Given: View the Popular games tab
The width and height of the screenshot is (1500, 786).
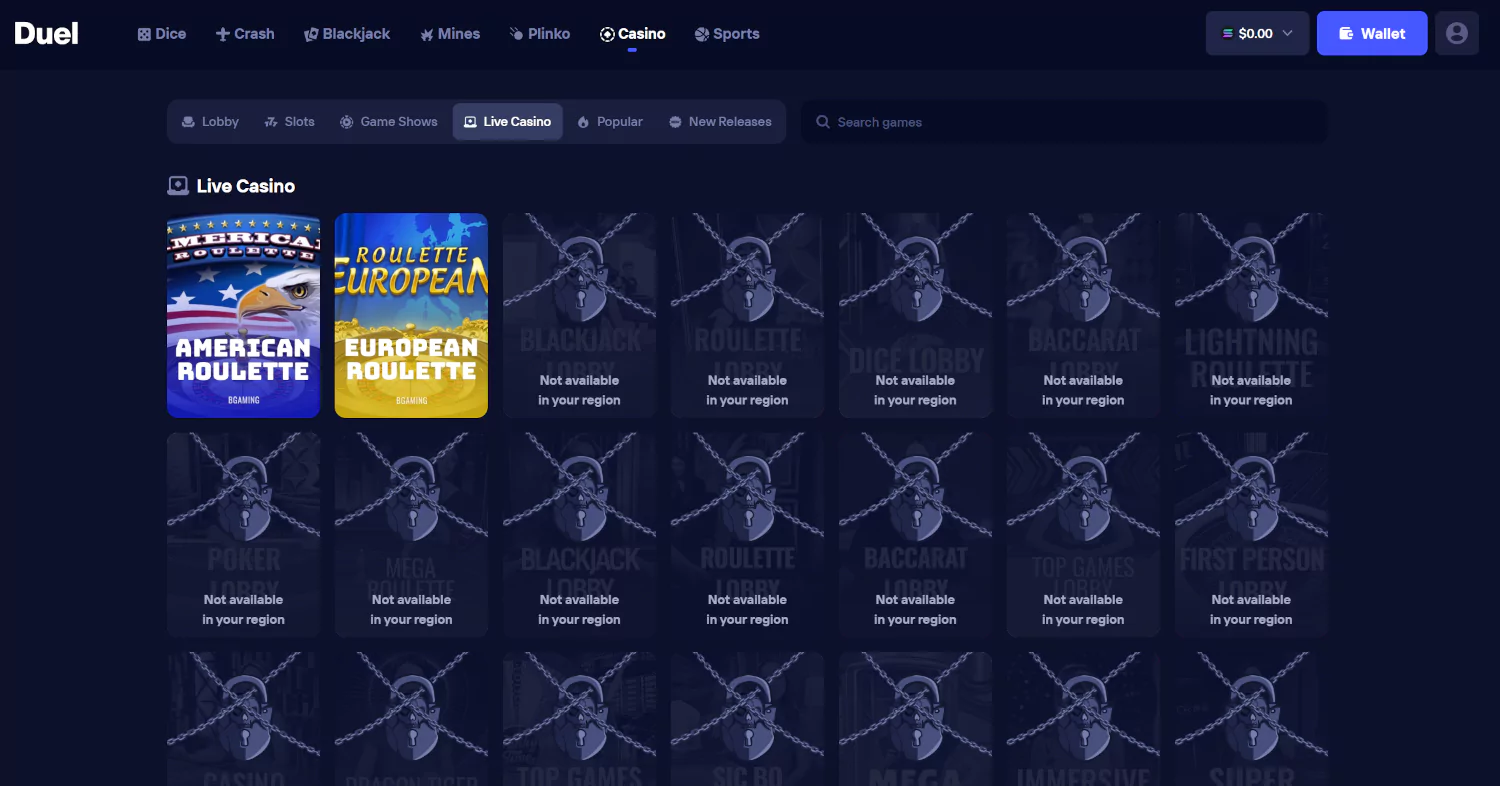Looking at the screenshot, I should 610,122.
